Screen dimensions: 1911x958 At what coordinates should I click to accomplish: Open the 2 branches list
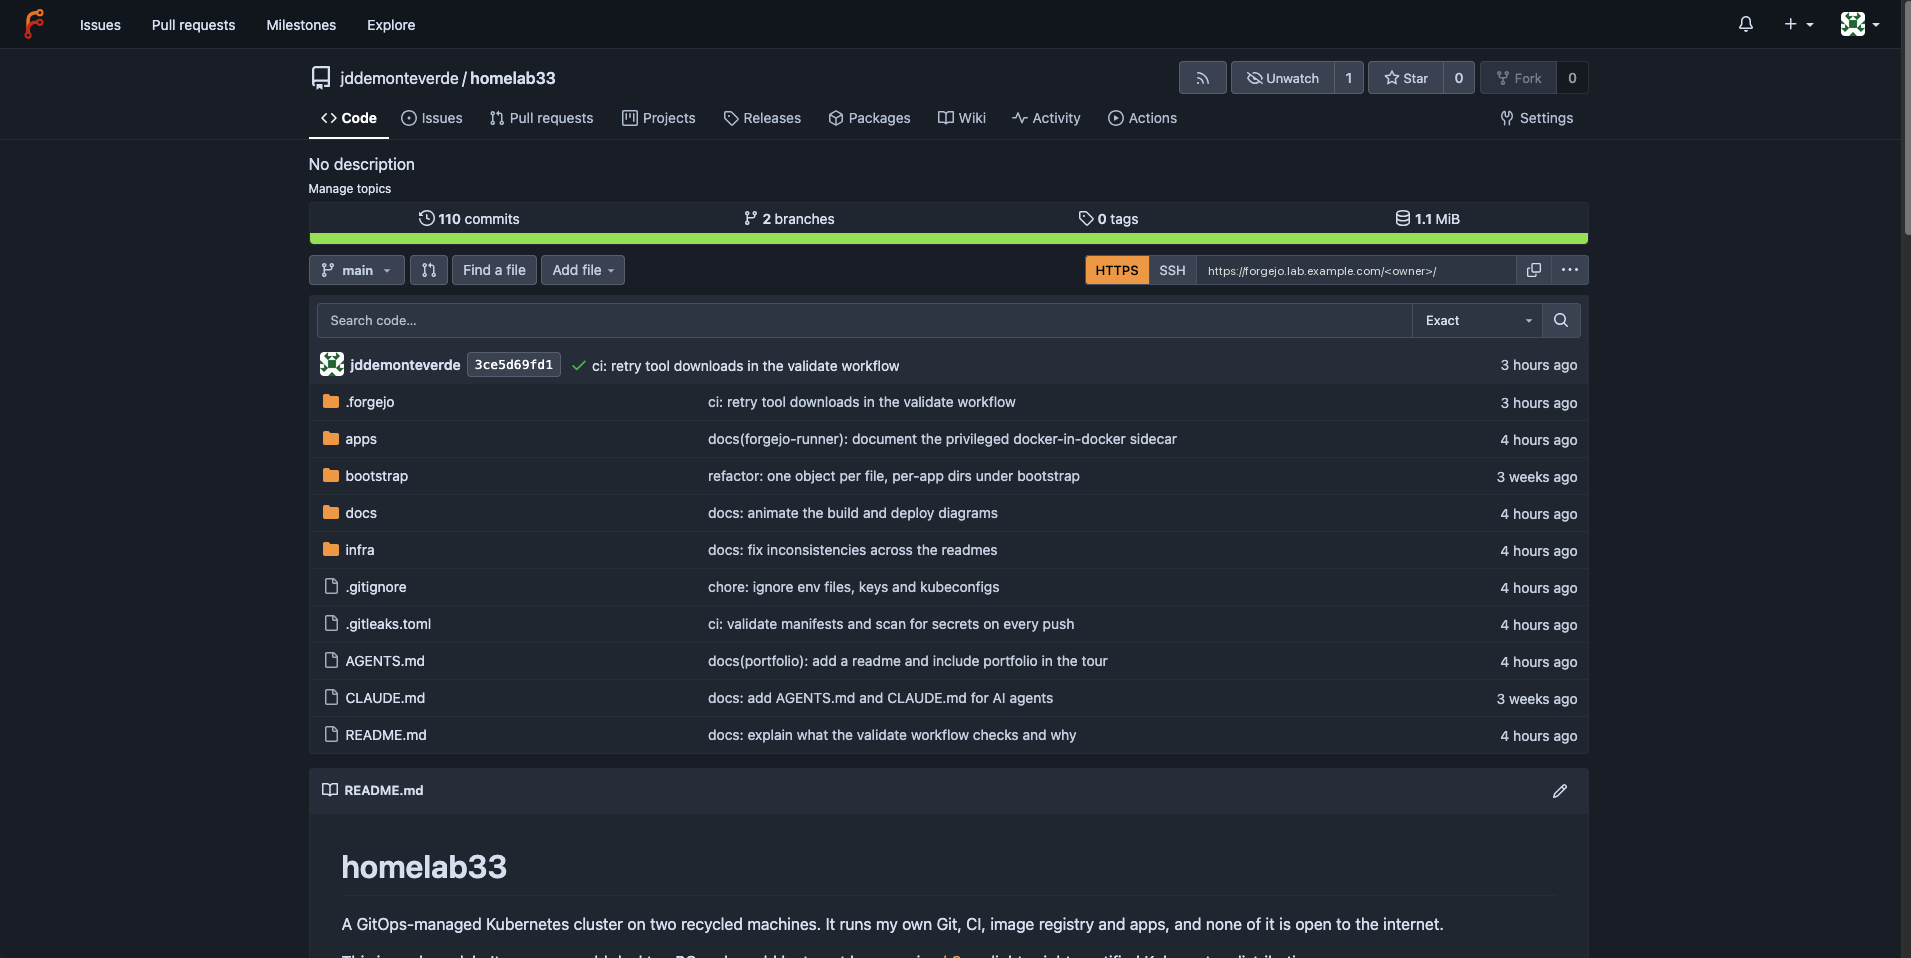point(789,219)
